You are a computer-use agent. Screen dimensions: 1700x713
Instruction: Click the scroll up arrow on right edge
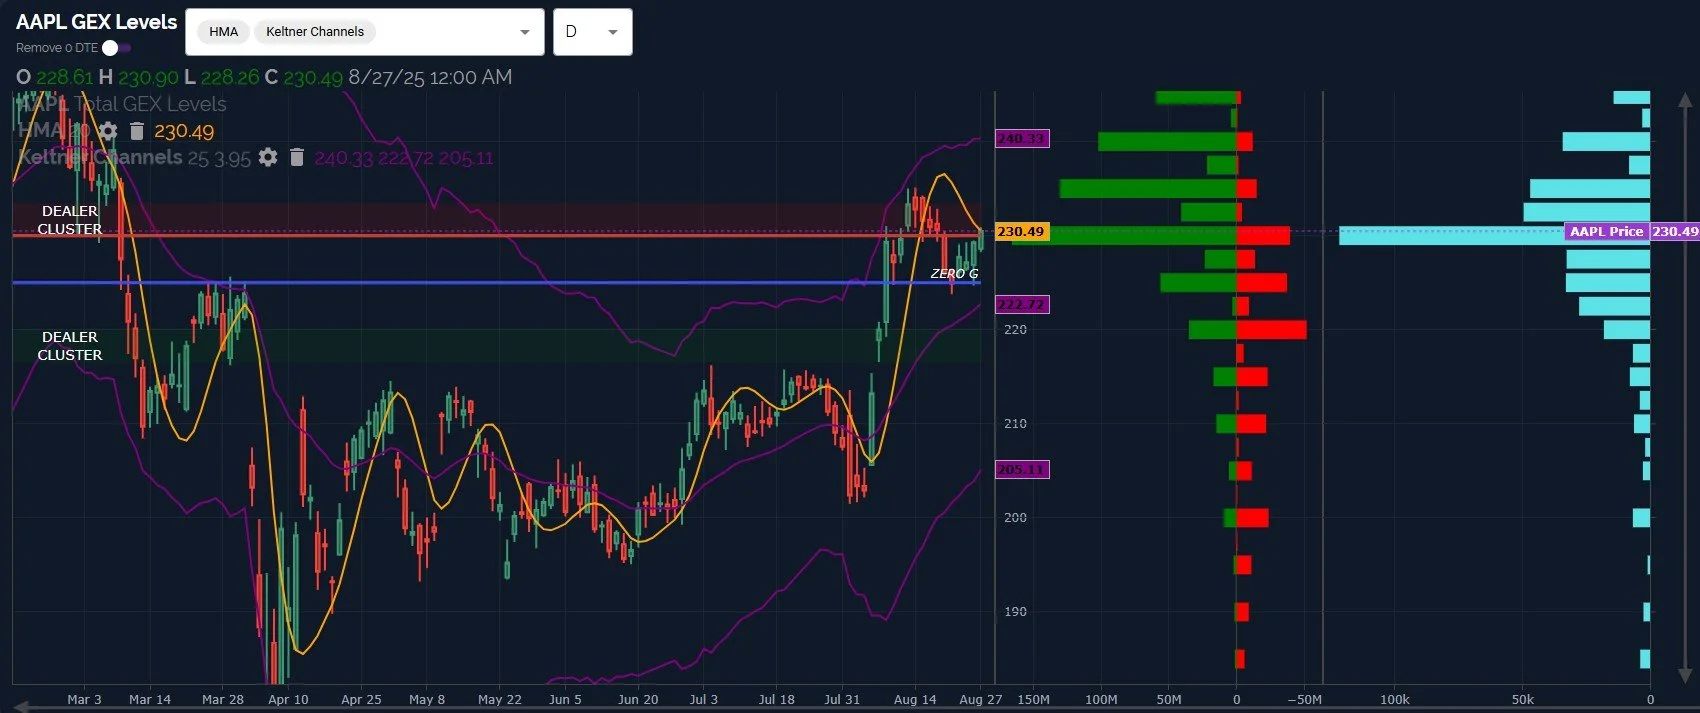click(x=1685, y=101)
